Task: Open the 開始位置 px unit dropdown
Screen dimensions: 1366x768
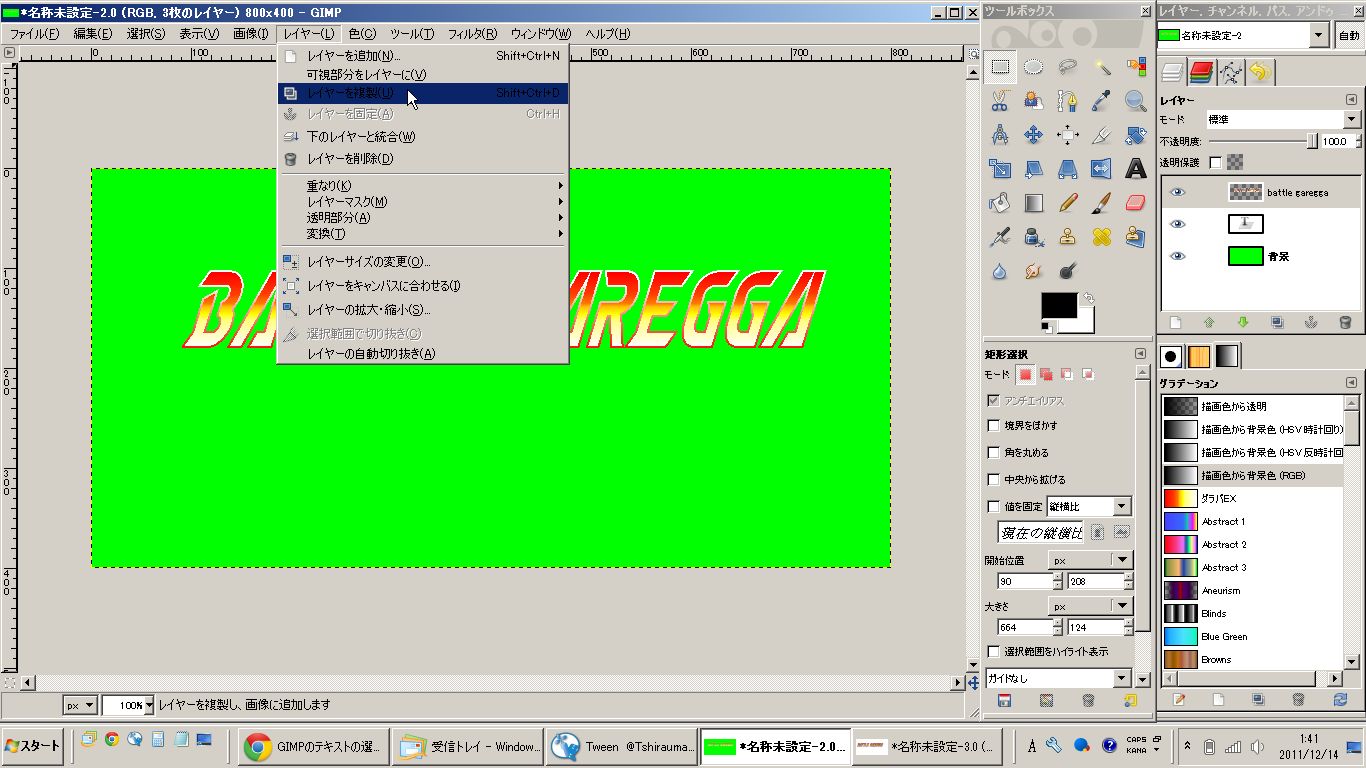Action: coord(1089,559)
